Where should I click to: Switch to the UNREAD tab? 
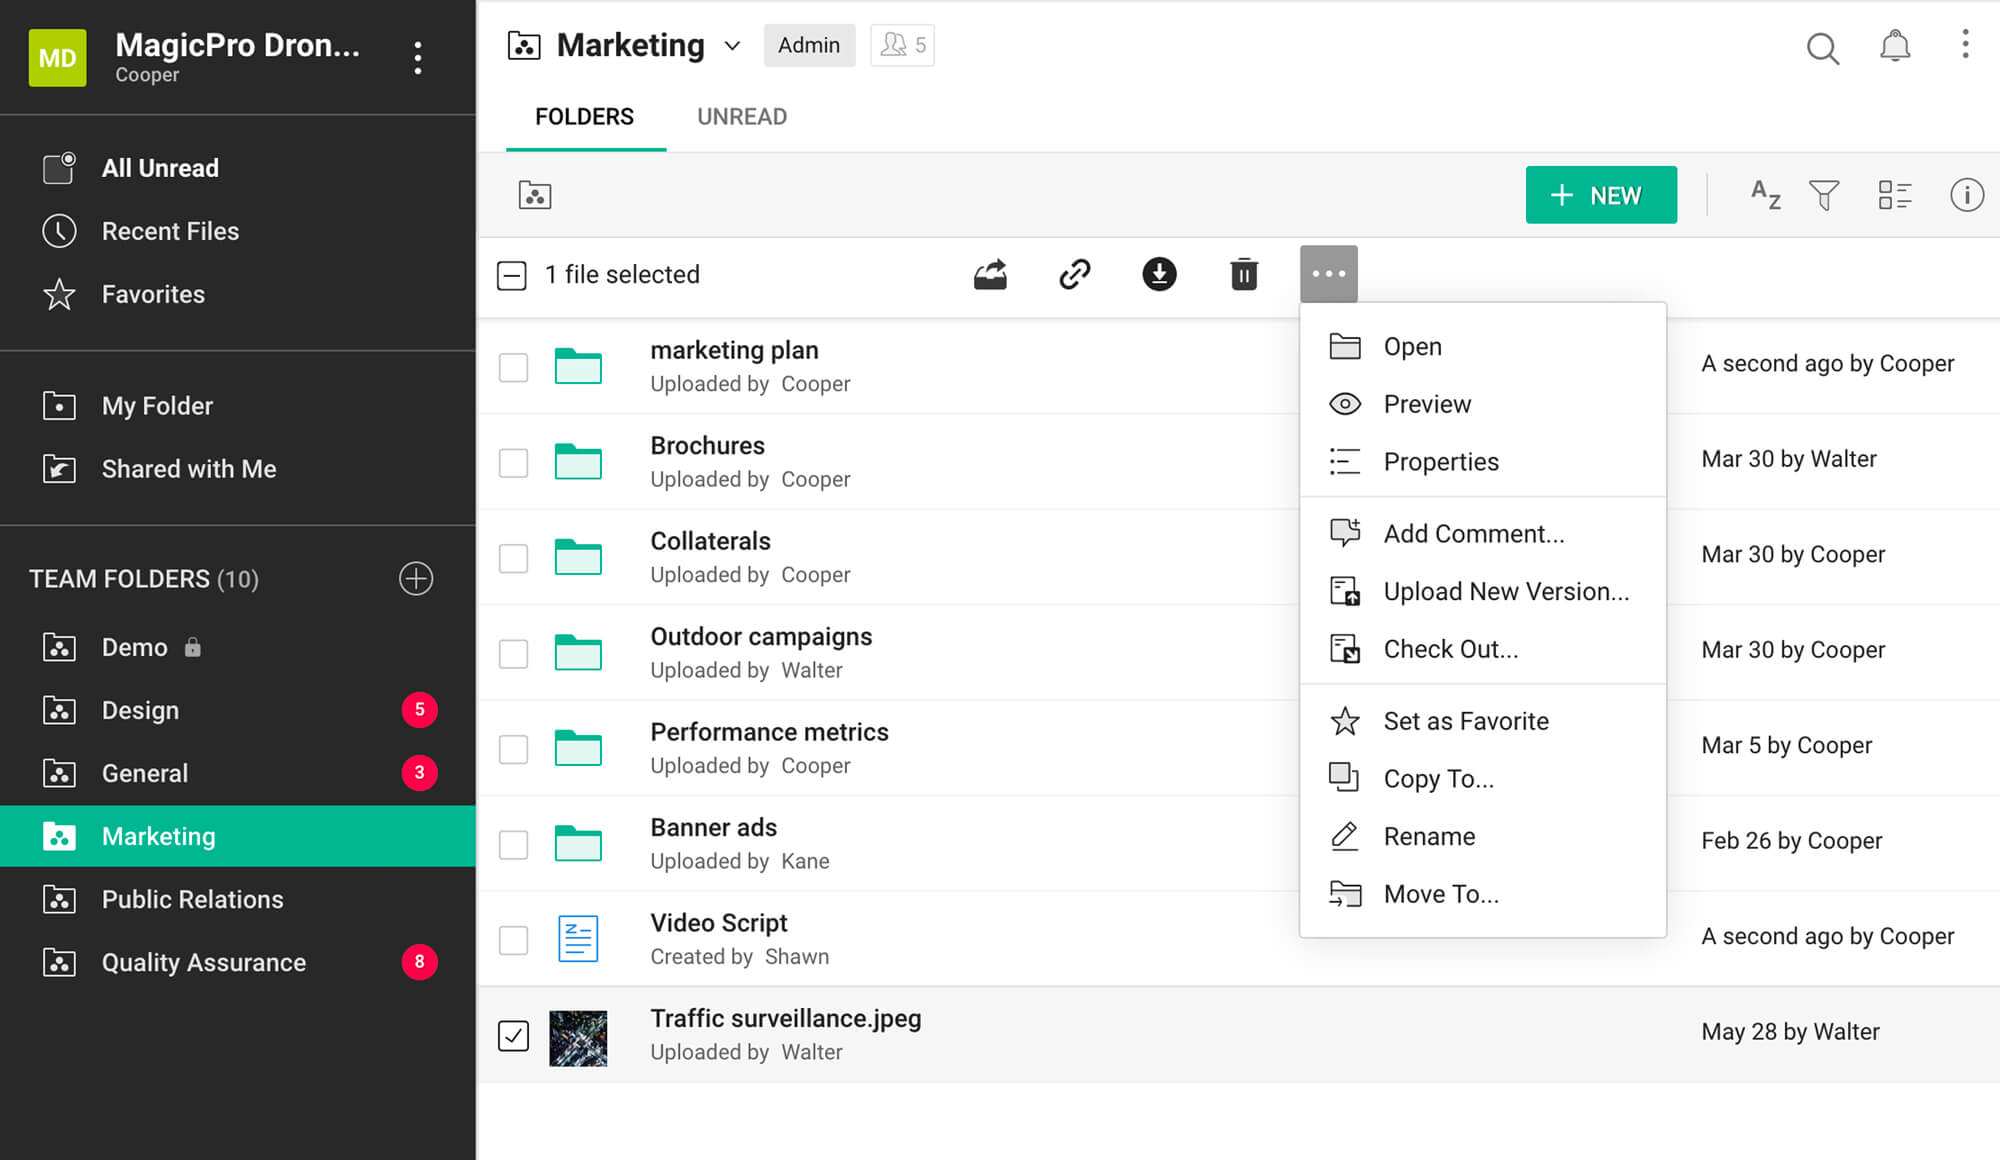pyautogui.click(x=741, y=117)
